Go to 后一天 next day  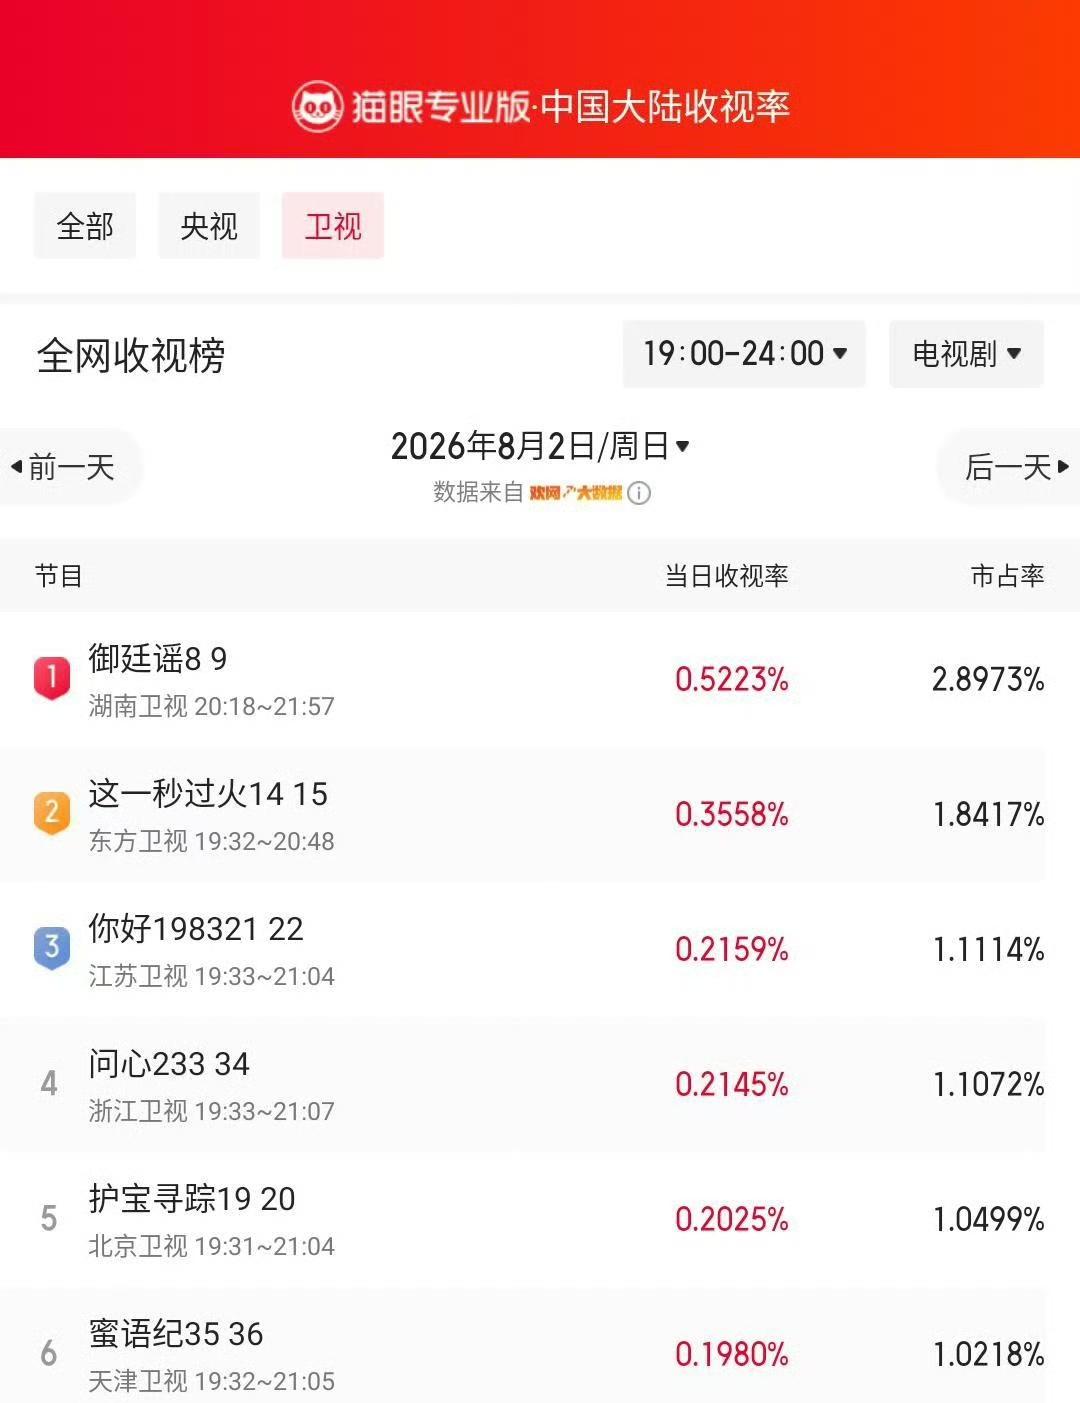[1010, 467]
